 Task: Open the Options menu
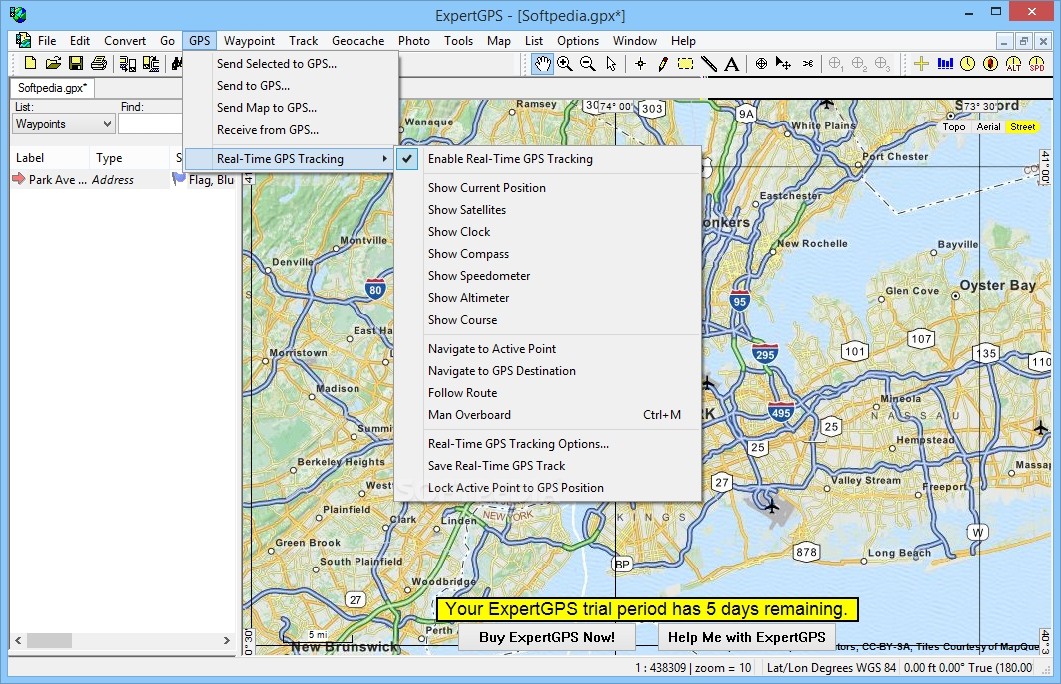pyautogui.click(x=578, y=41)
